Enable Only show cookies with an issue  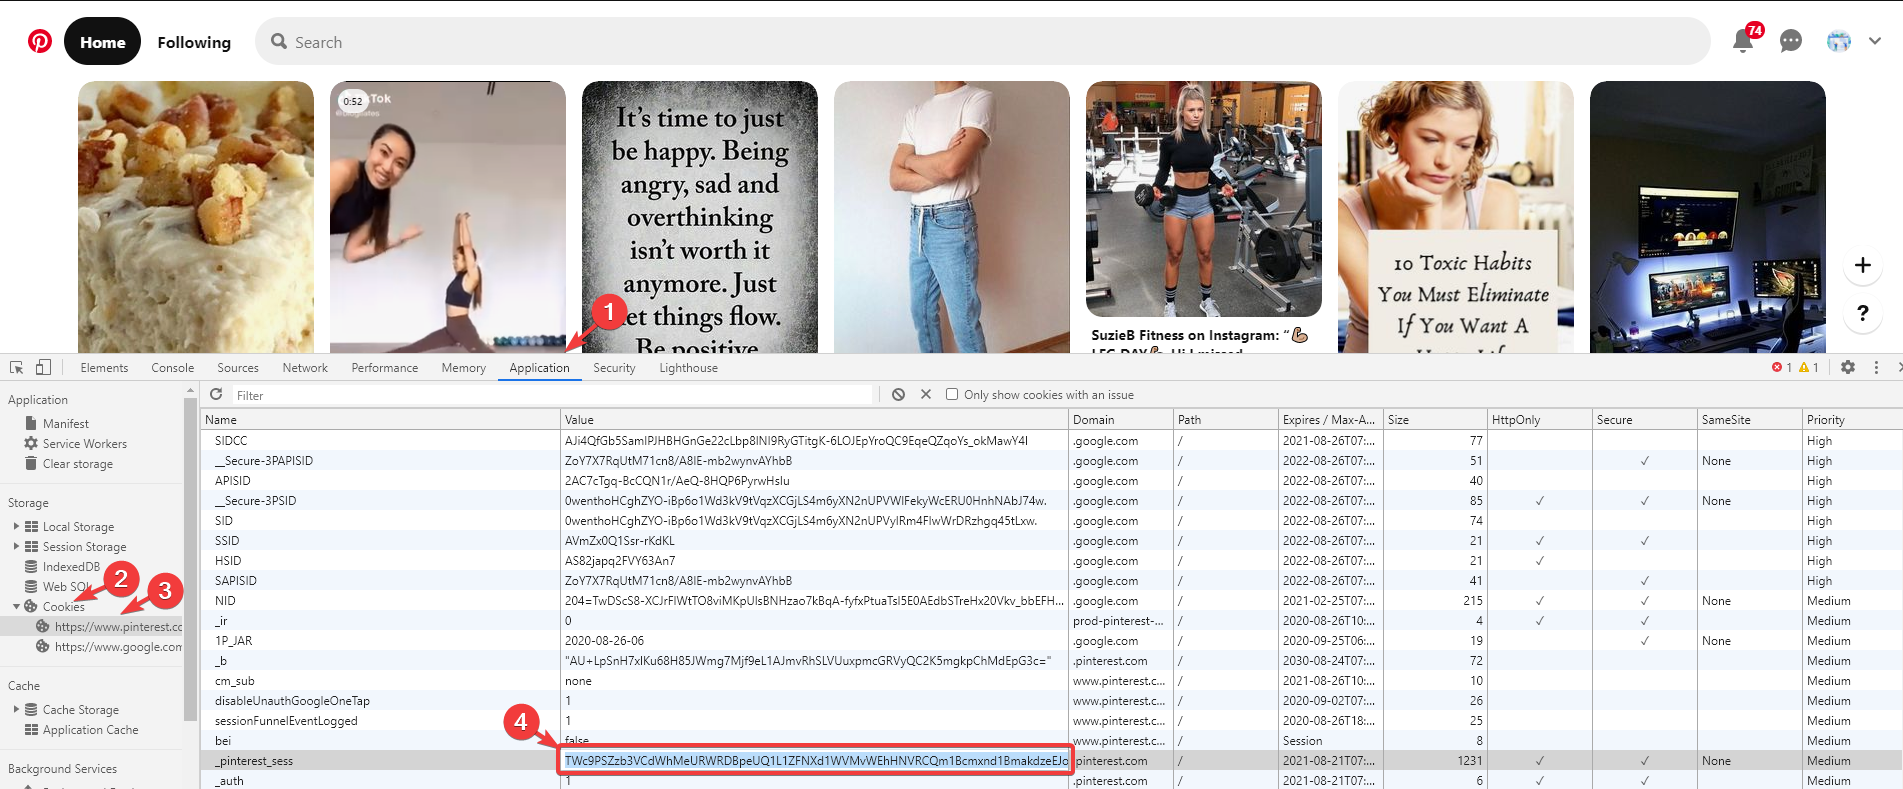[x=952, y=394]
